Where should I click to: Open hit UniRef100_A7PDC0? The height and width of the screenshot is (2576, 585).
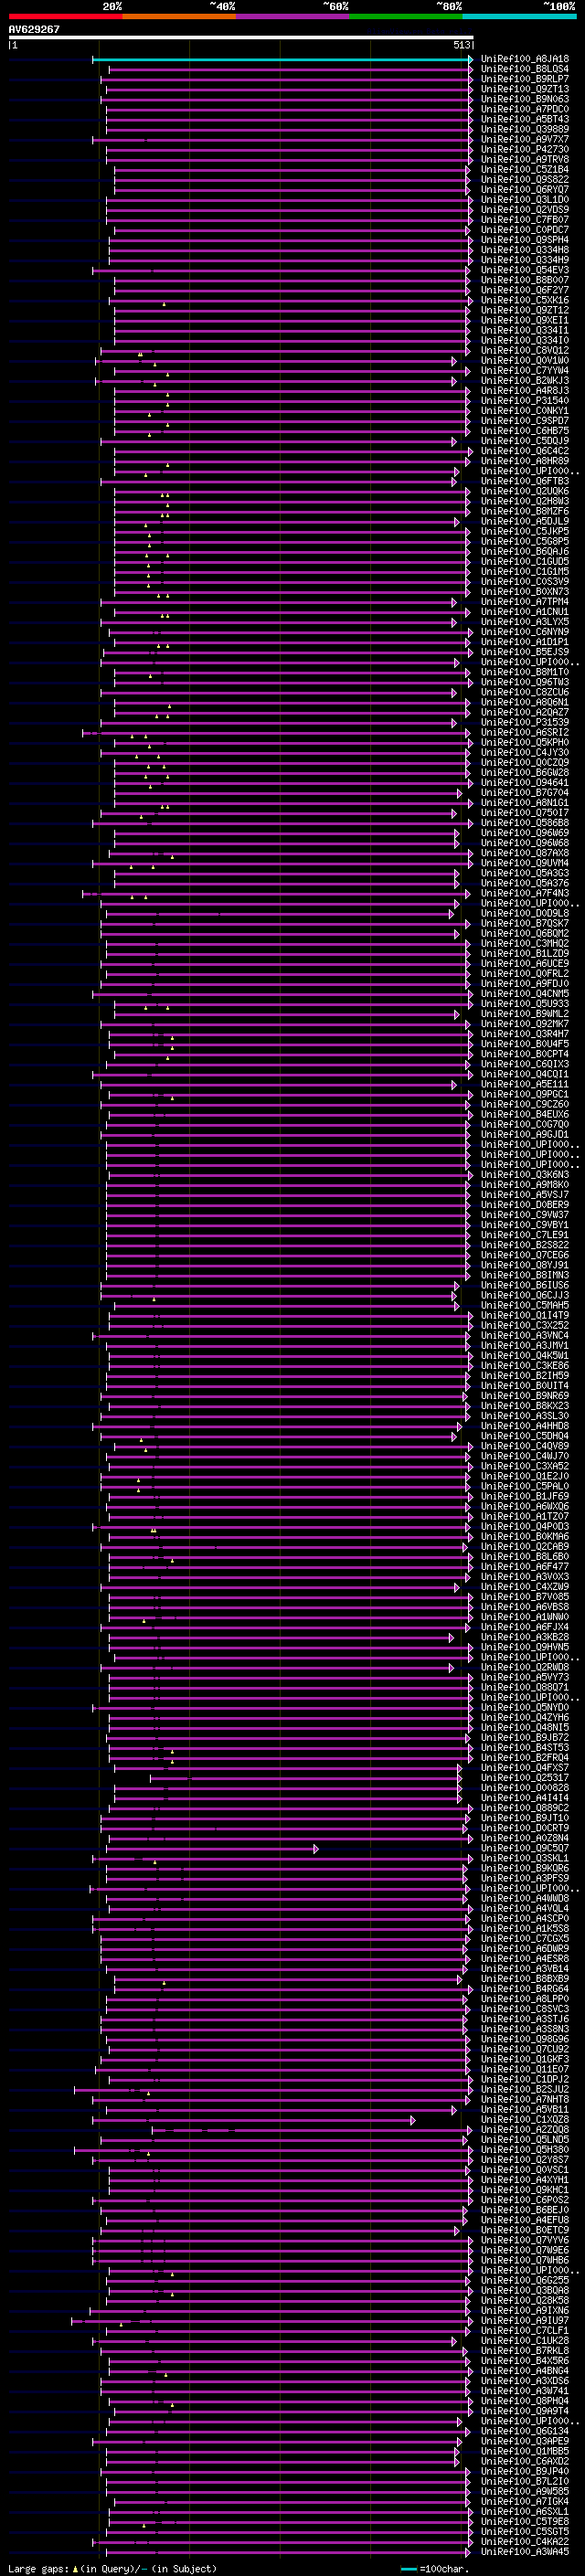(x=525, y=109)
